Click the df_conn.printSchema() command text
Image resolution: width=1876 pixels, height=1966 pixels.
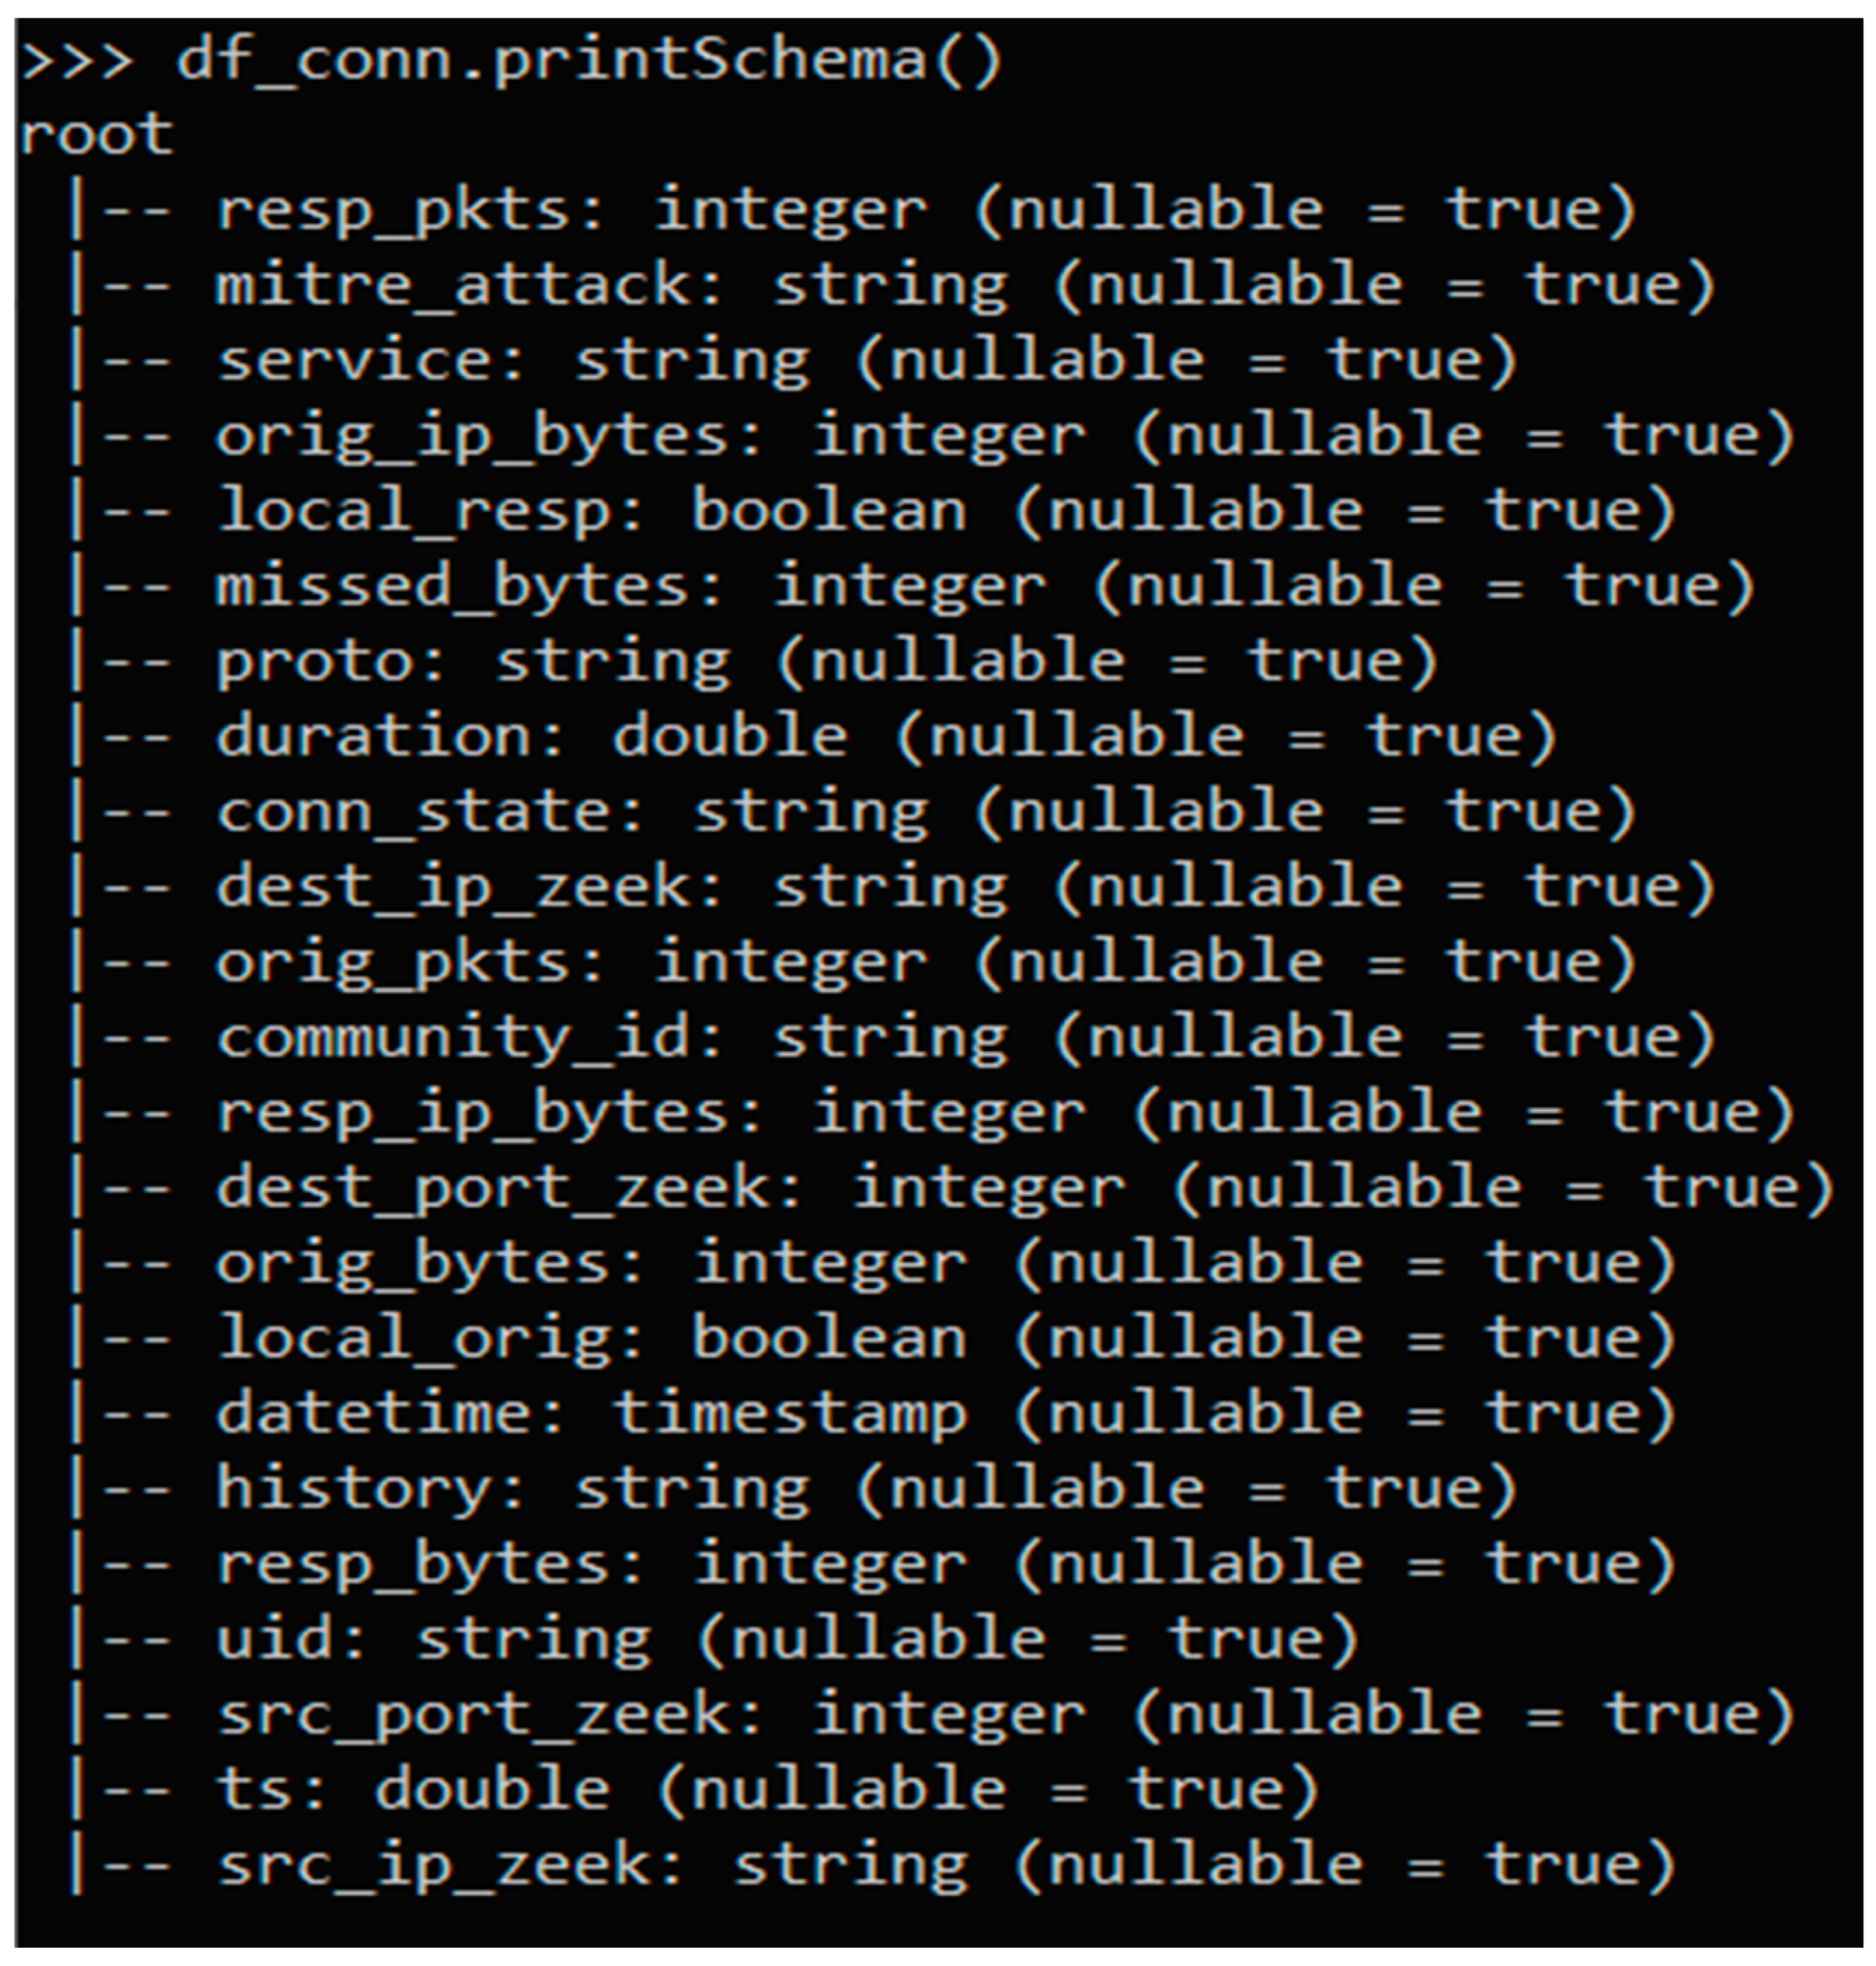tap(588, 62)
